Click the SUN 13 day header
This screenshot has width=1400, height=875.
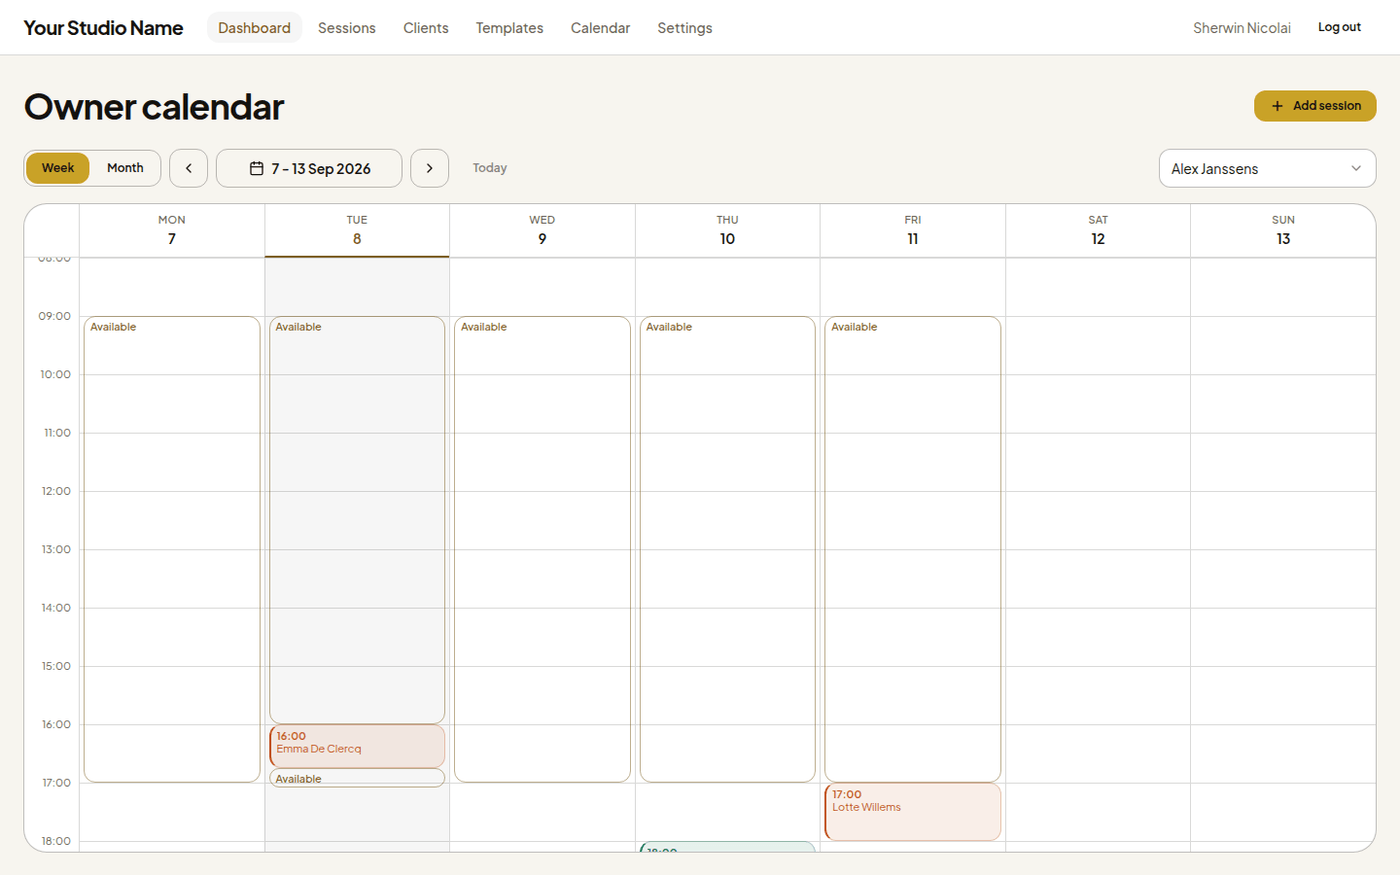[1283, 230]
